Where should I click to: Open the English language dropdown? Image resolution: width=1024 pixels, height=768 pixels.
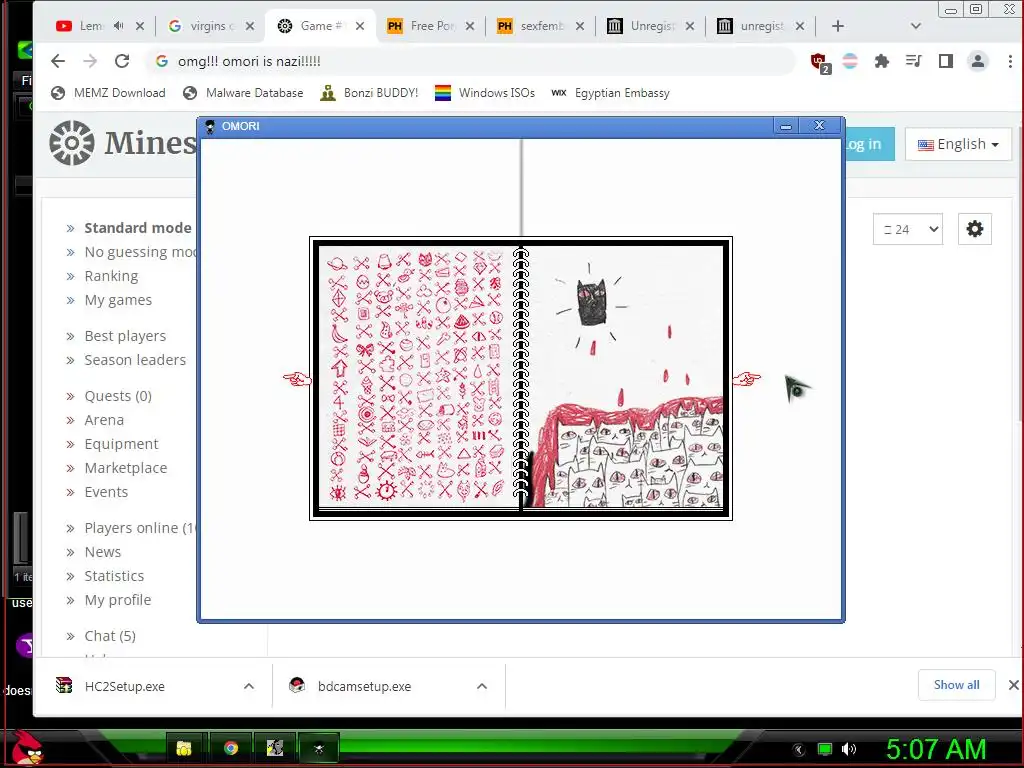958,144
